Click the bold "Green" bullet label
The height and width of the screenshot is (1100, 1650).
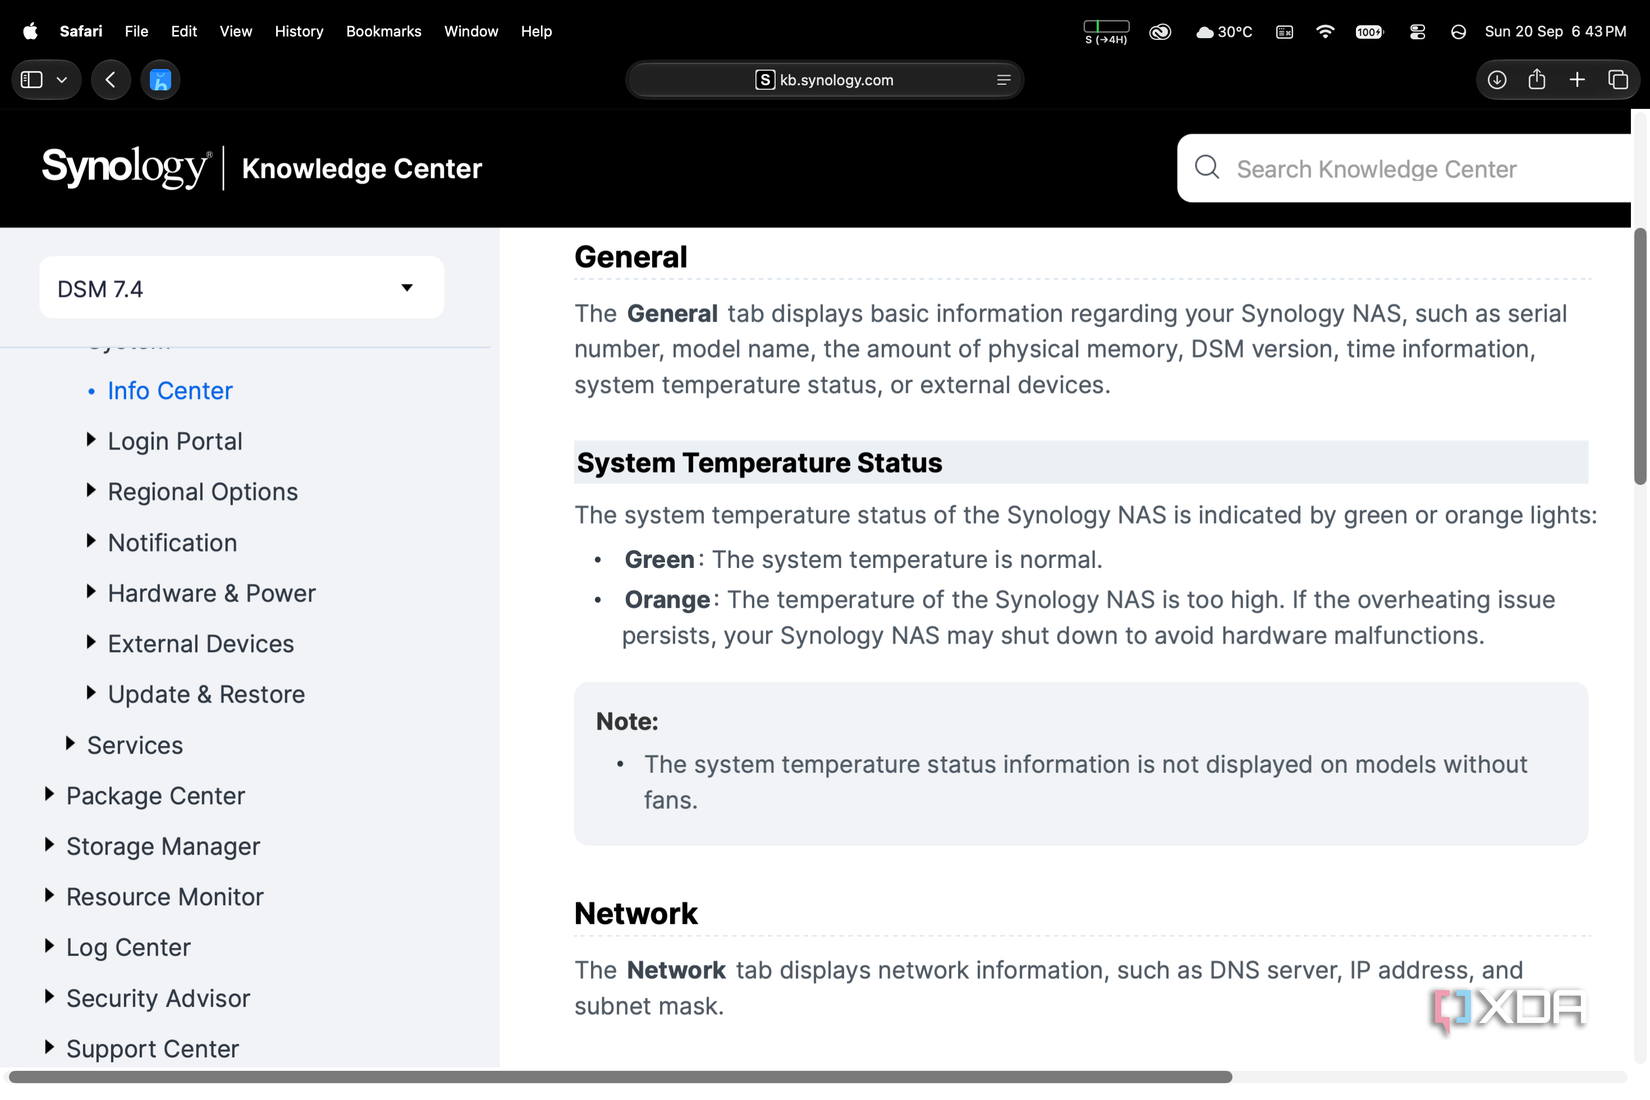(659, 559)
